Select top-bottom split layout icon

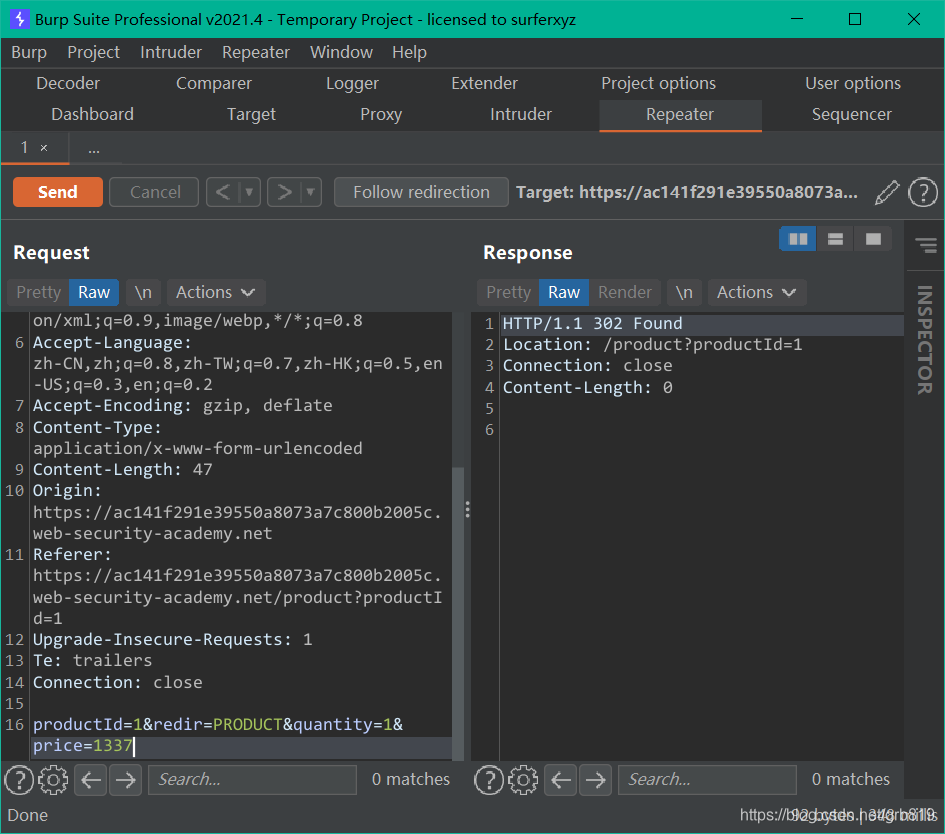(835, 239)
